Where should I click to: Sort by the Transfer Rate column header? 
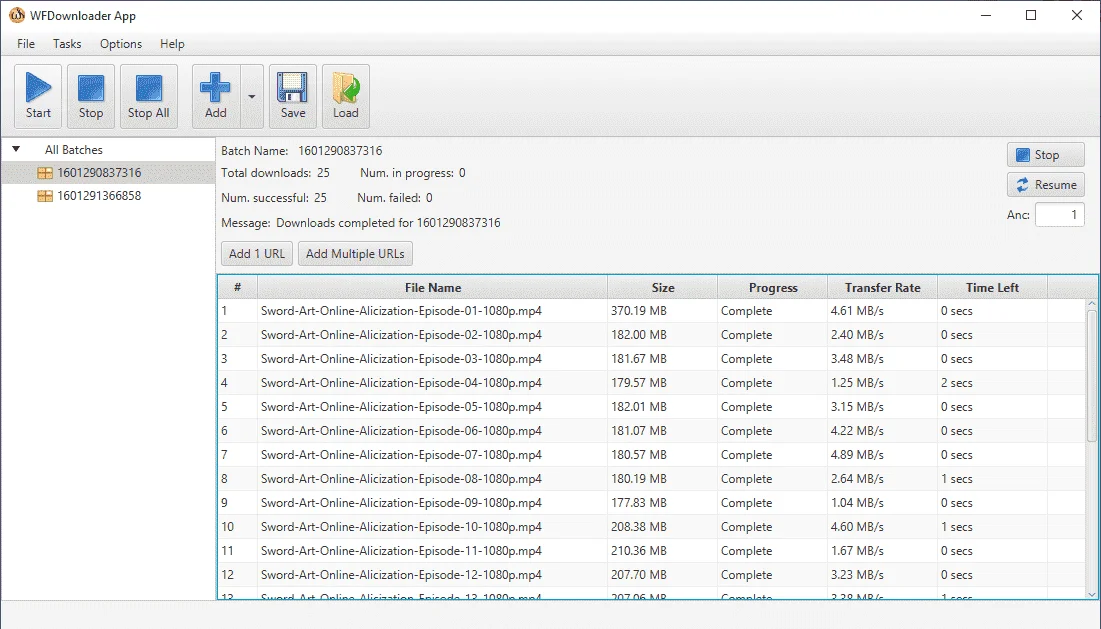click(x=883, y=287)
